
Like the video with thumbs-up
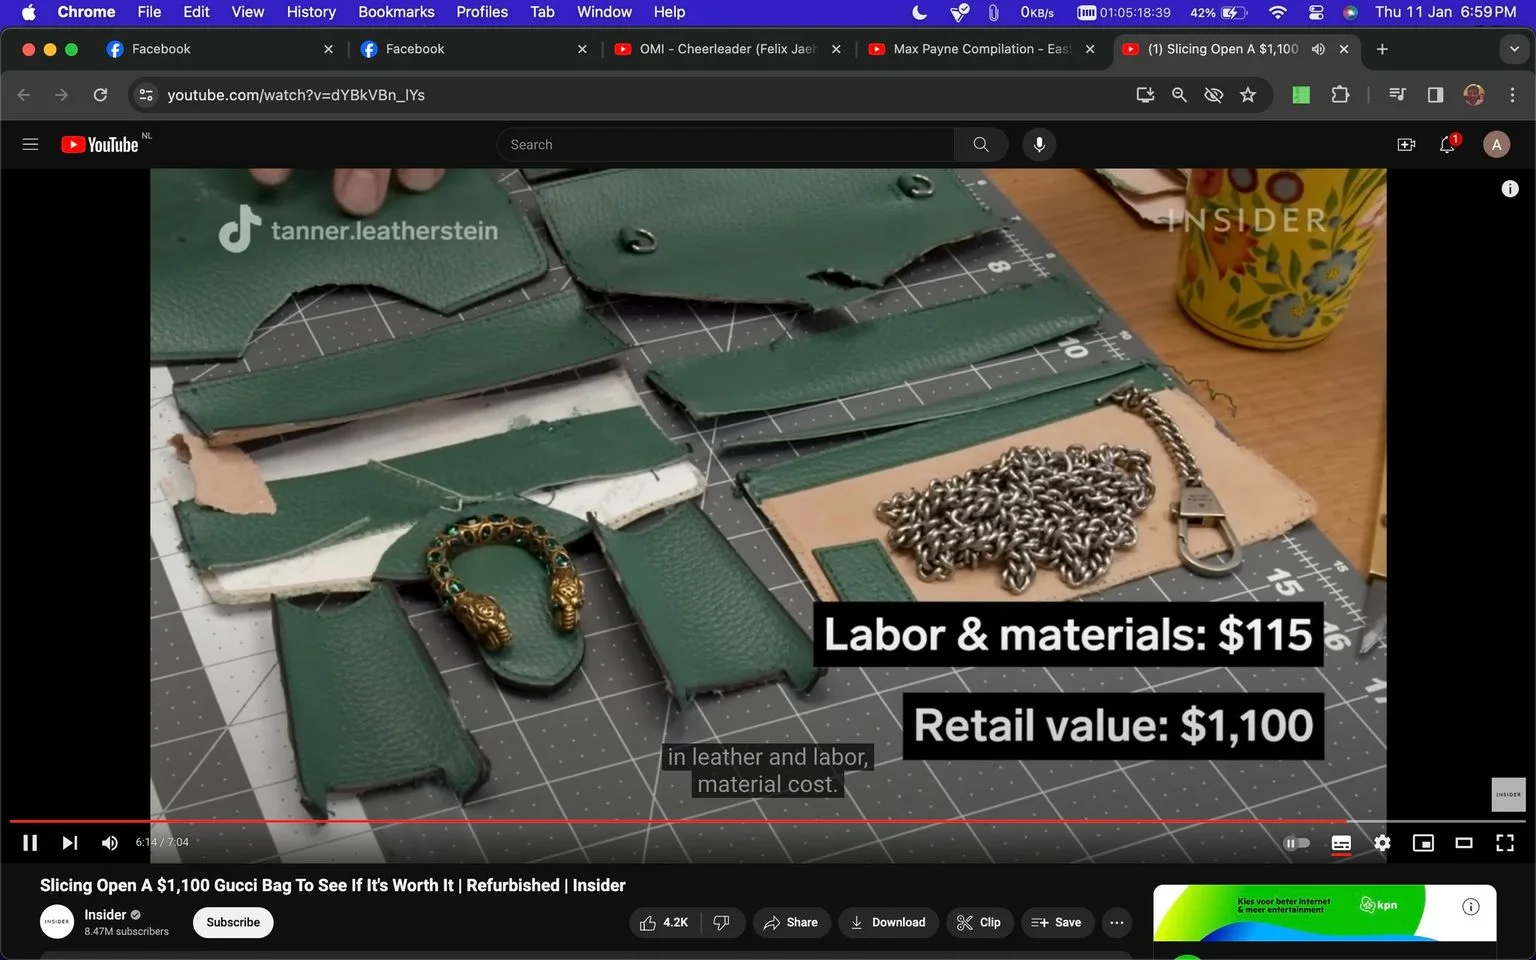[665, 922]
